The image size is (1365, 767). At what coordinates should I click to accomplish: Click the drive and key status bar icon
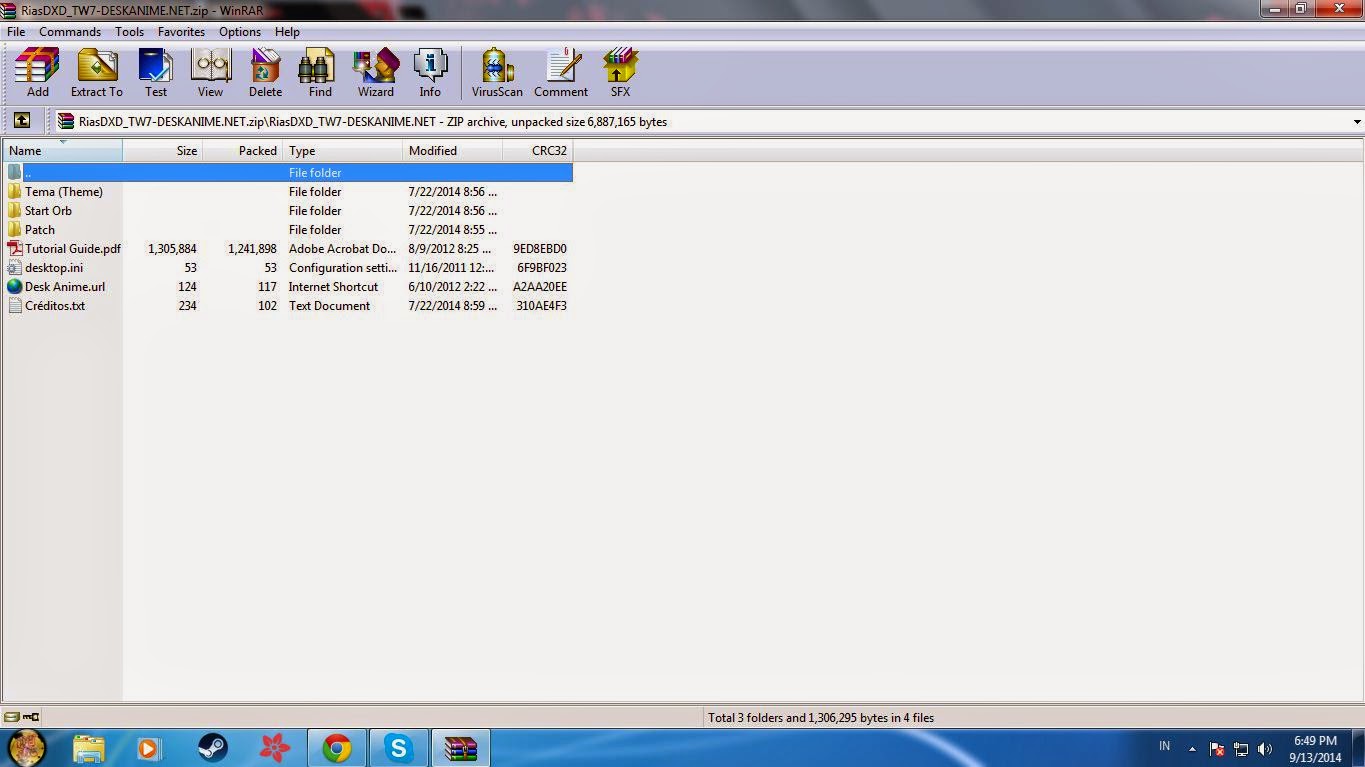tap(21, 717)
